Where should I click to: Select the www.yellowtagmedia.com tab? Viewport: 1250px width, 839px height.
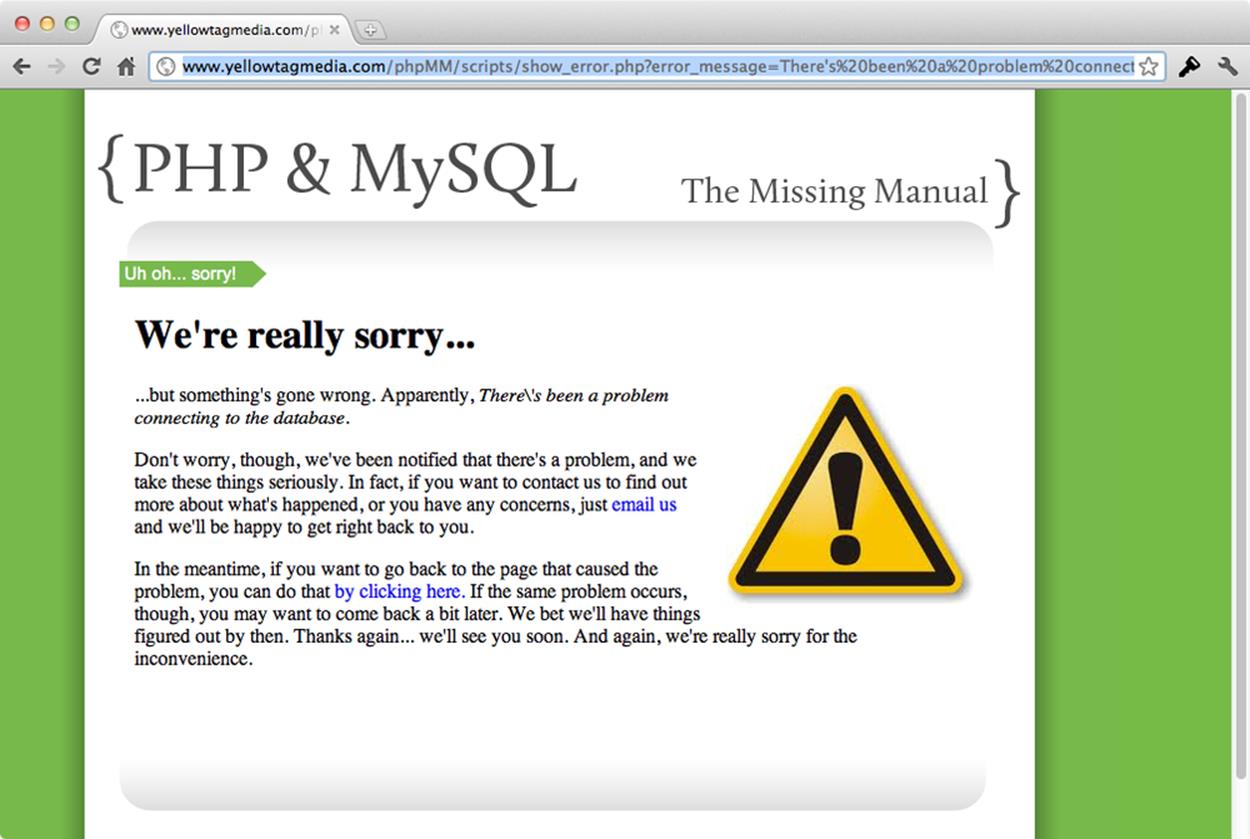click(225, 30)
